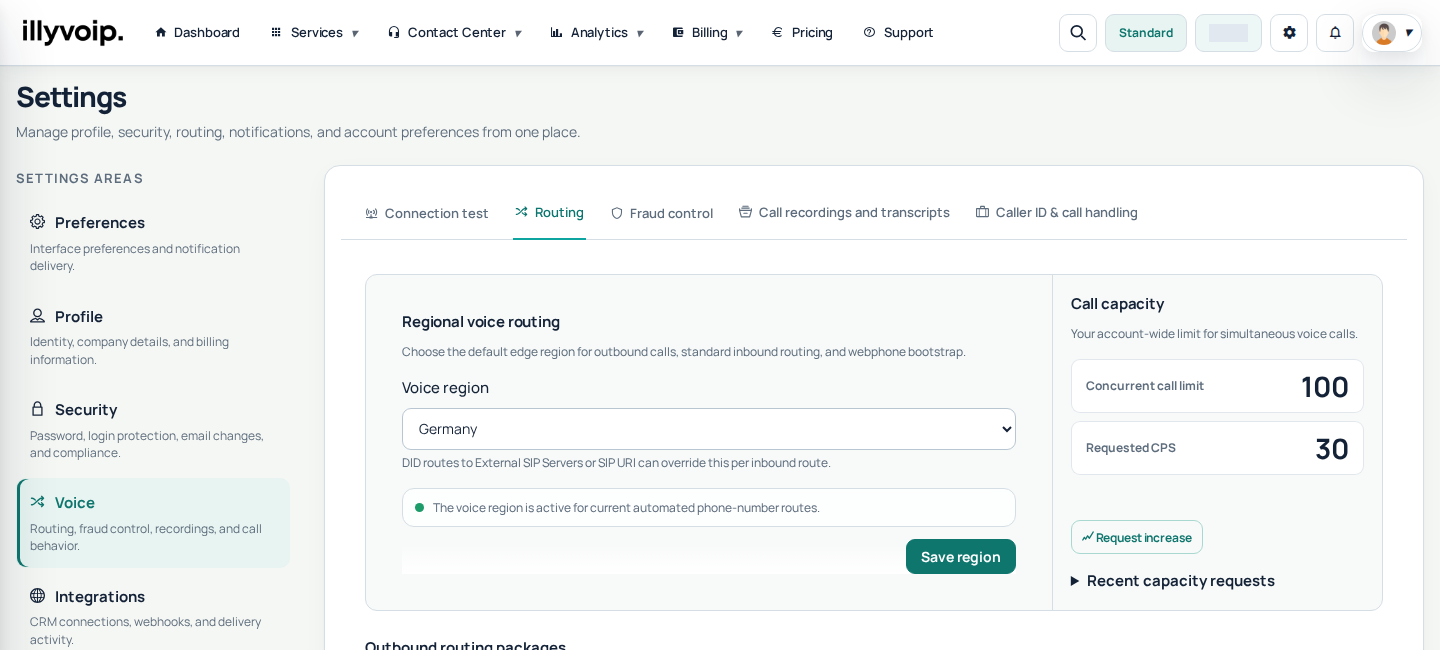Open the user avatar menu
The height and width of the screenshot is (650, 1440).
[x=1392, y=33]
